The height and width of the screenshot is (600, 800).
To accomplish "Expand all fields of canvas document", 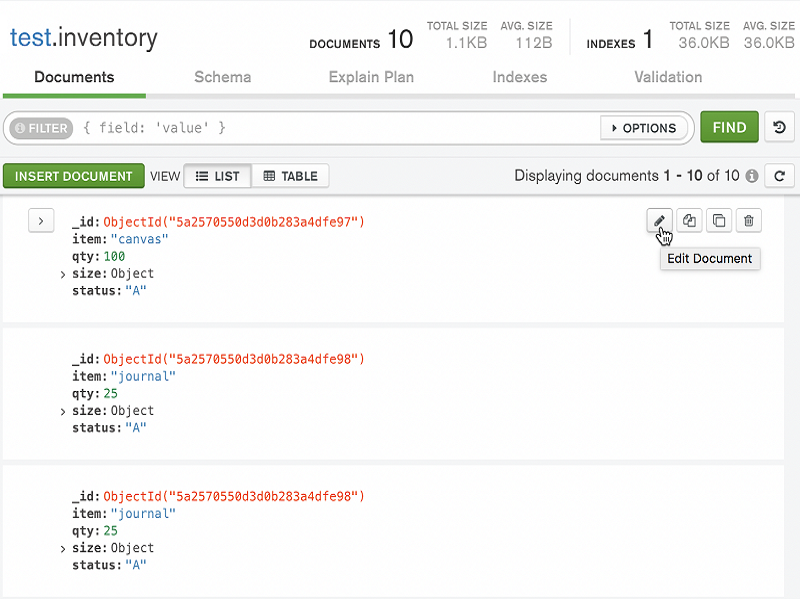I will click(x=41, y=221).
